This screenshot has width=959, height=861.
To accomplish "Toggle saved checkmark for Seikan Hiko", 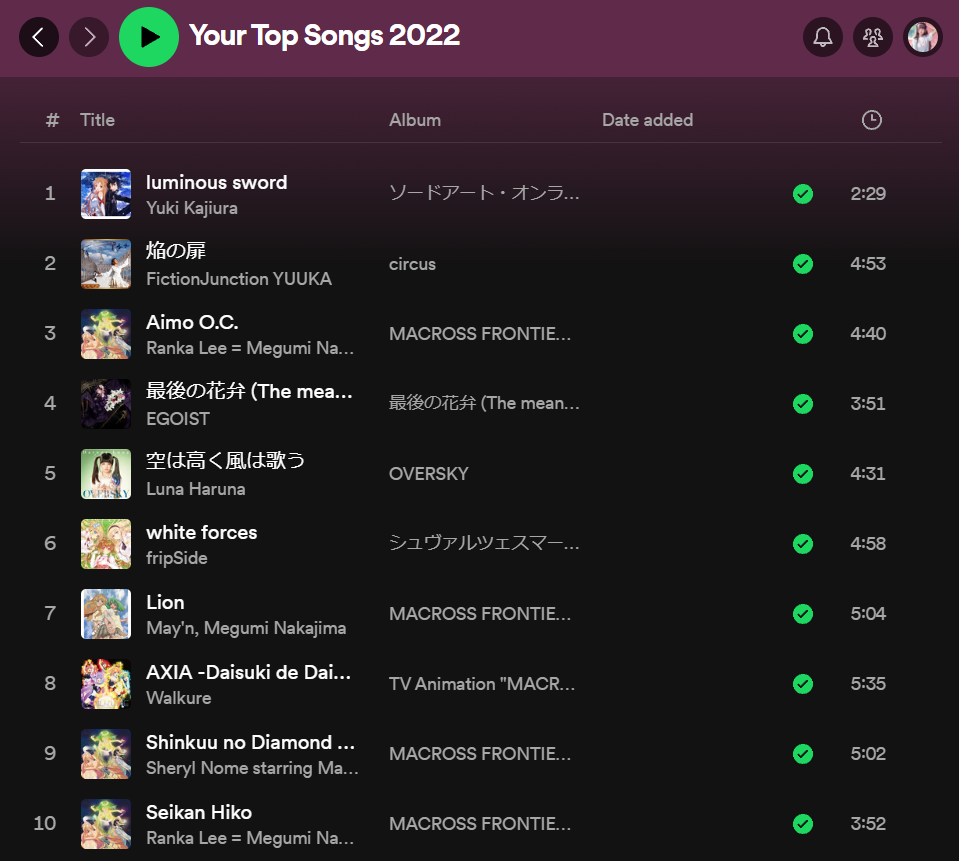I will click(x=802, y=824).
